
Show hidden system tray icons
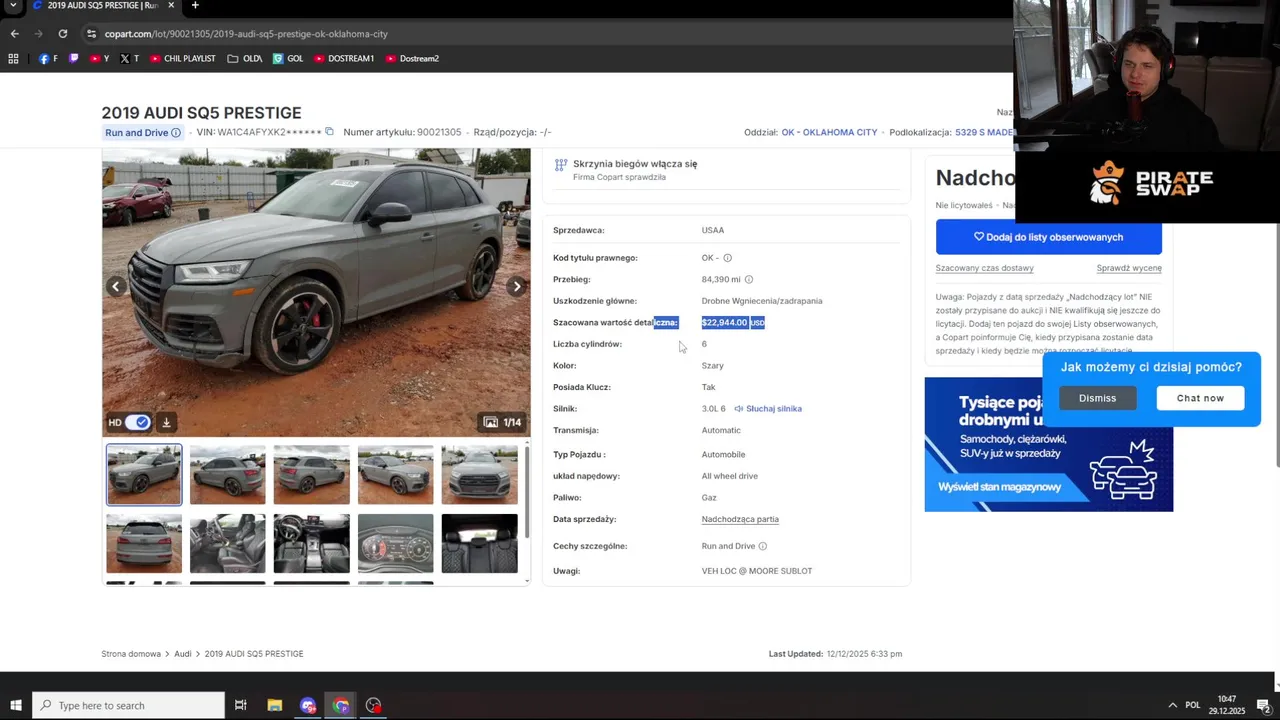click(x=1173, y=705)
